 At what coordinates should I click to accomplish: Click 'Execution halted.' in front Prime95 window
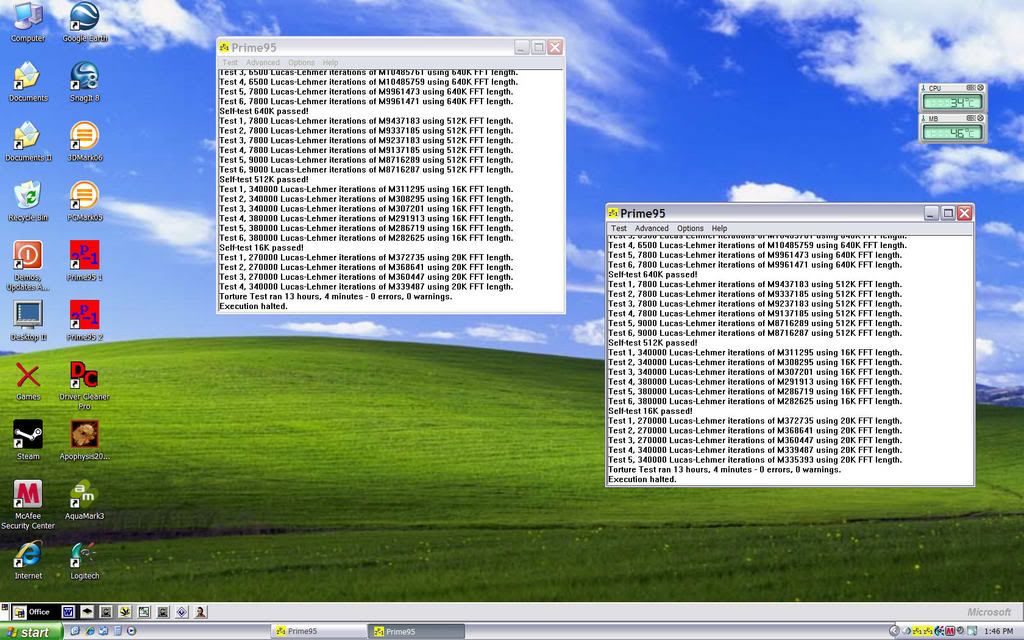pyautogui.click(x=642, y=479)
